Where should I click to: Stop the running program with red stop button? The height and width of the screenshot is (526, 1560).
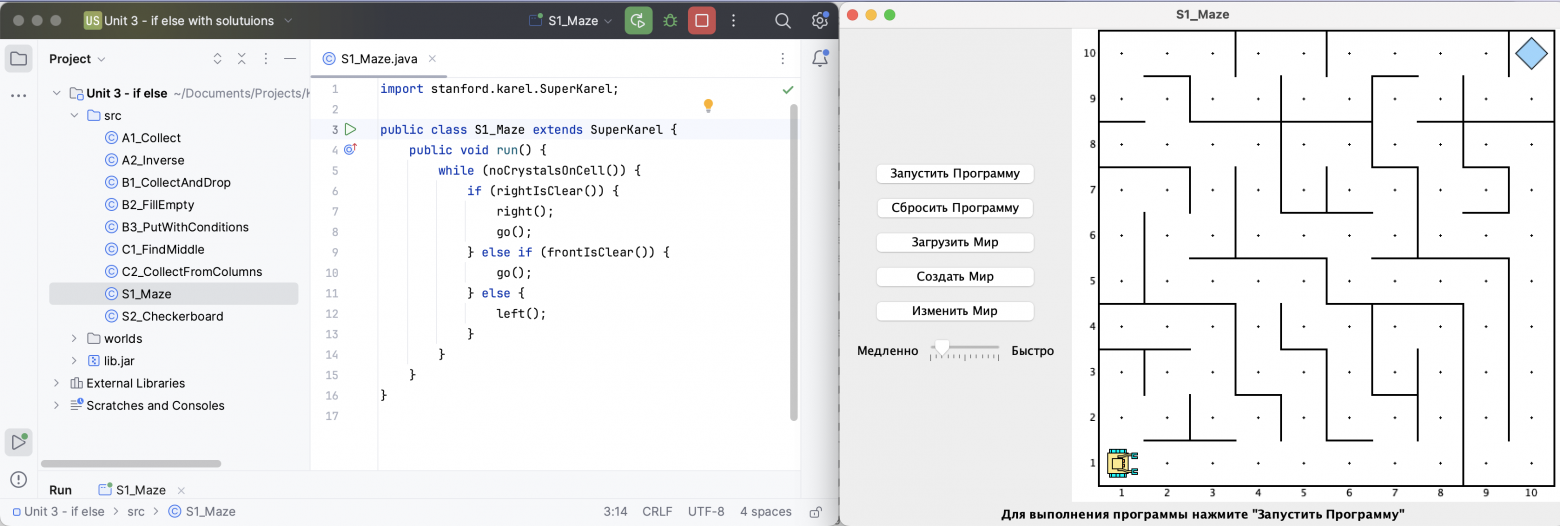point(702,20)
